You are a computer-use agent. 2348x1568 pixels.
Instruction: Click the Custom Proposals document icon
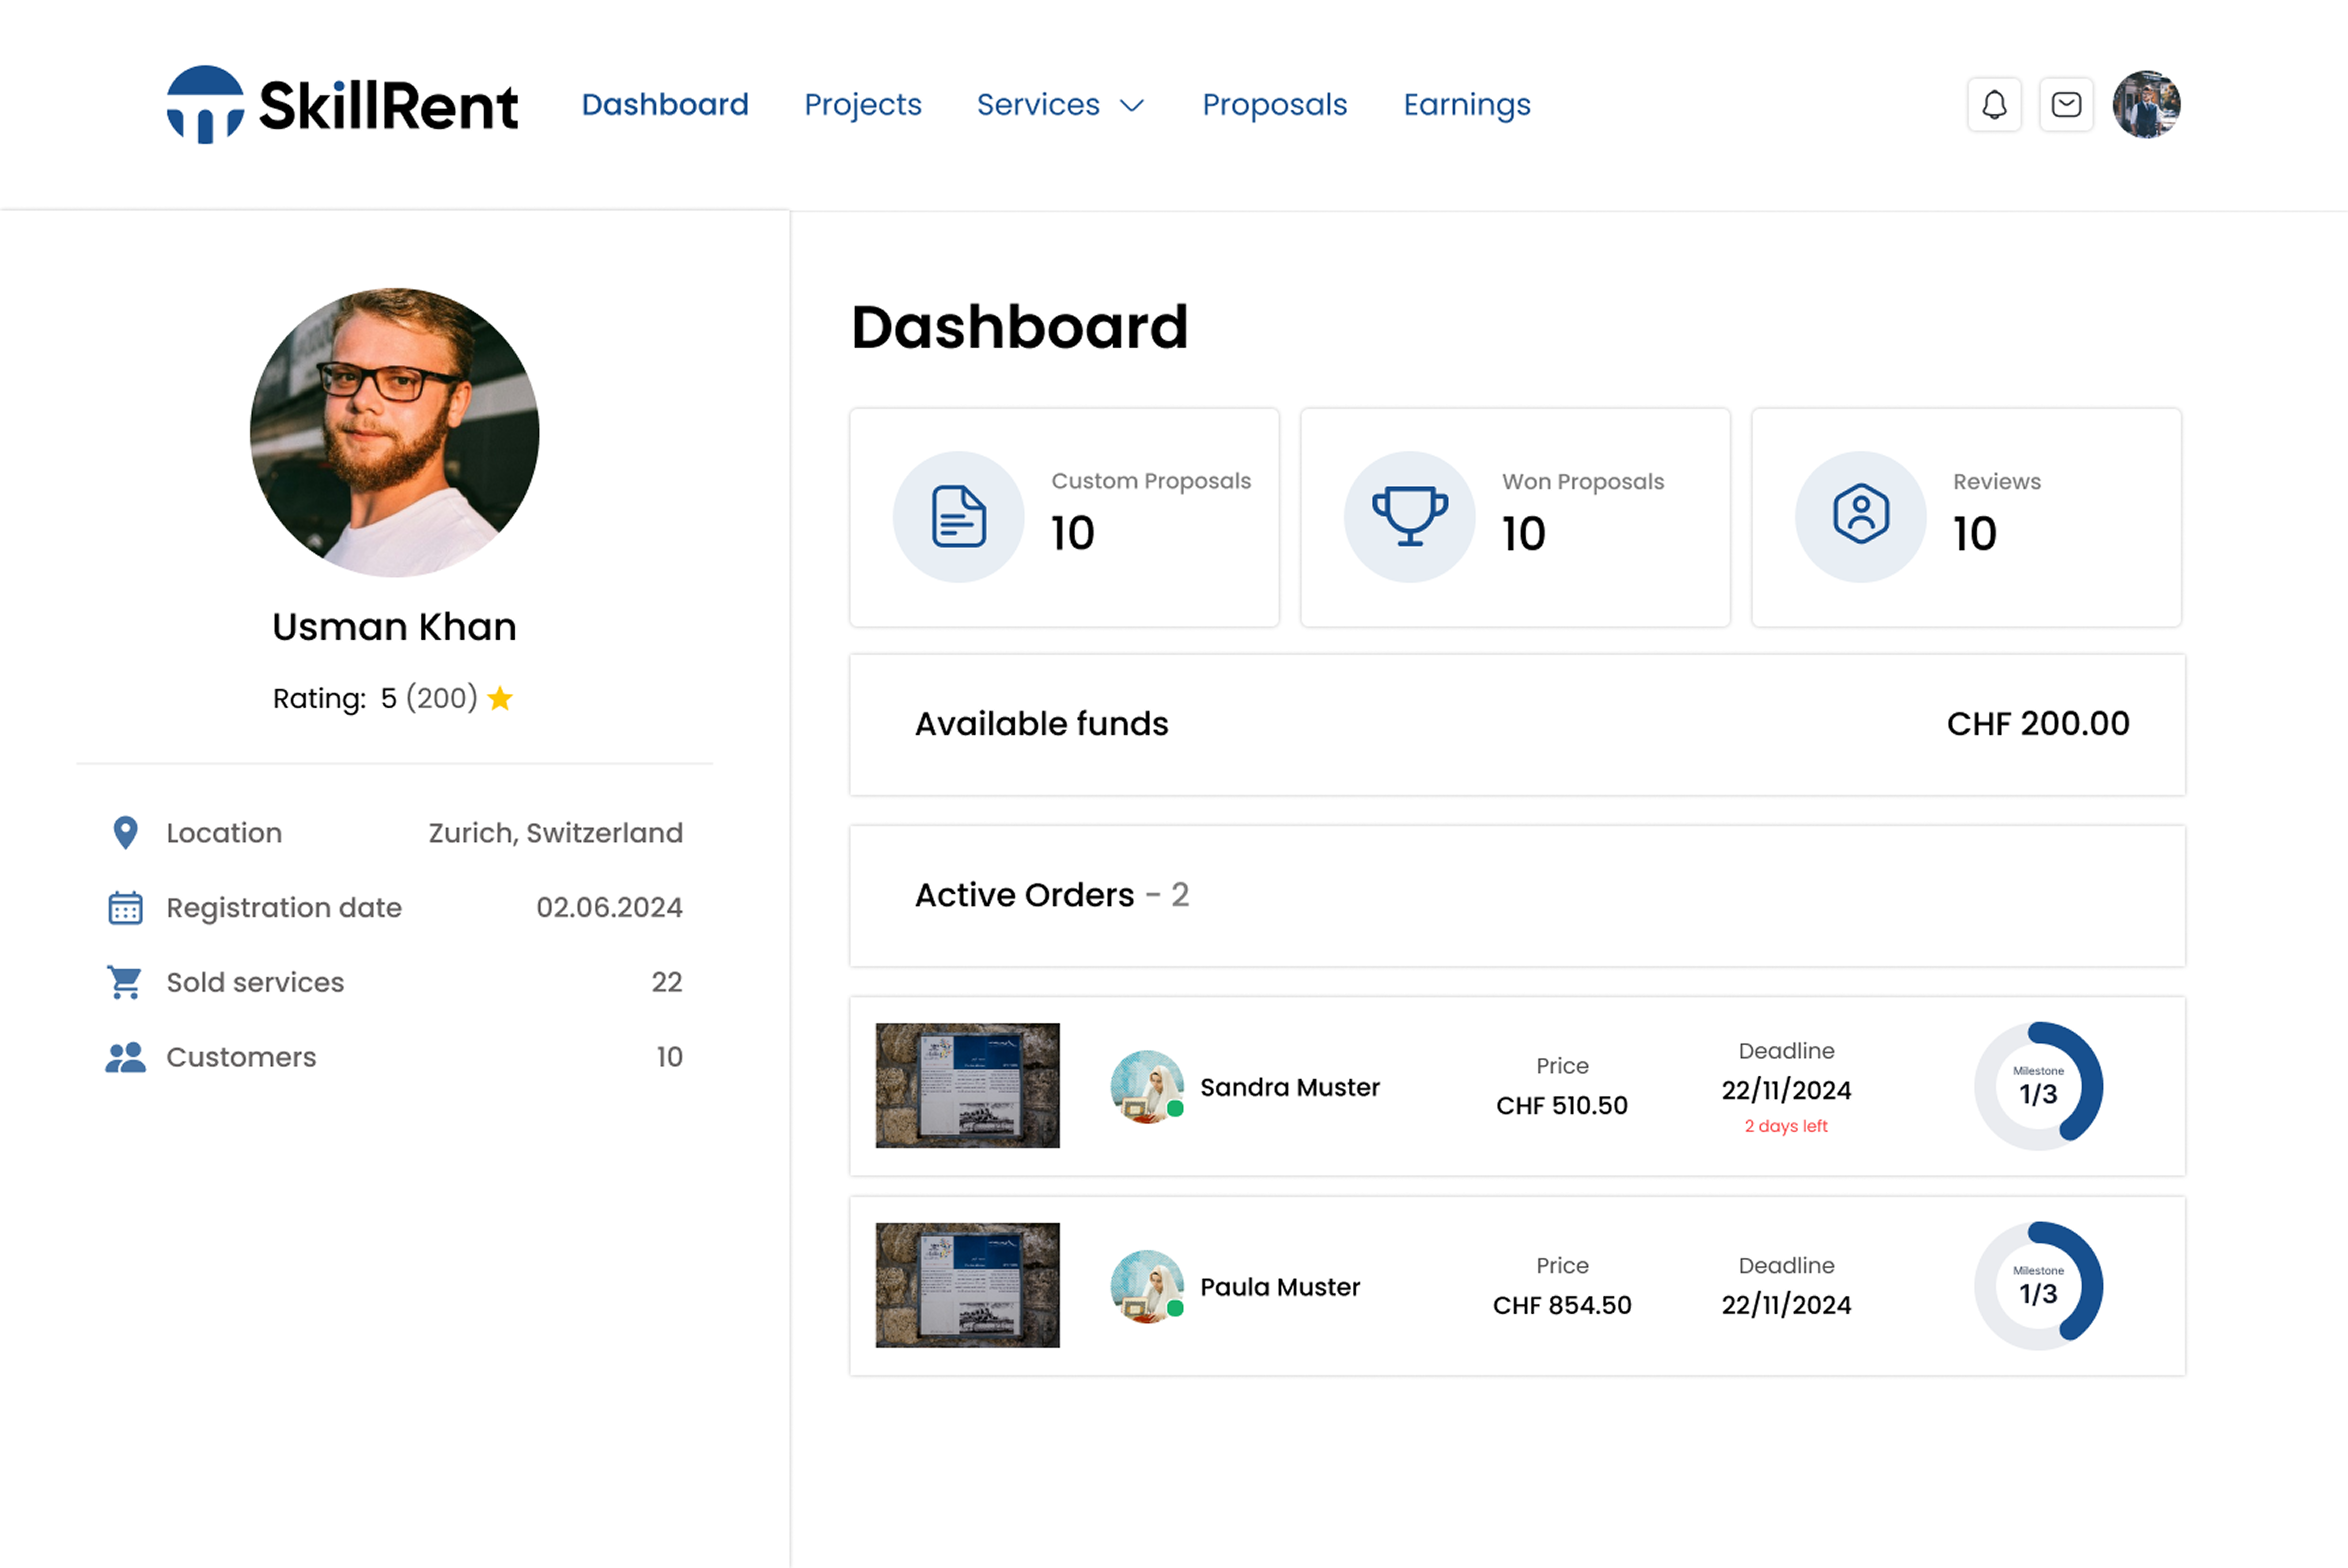[x=958, y=517]
